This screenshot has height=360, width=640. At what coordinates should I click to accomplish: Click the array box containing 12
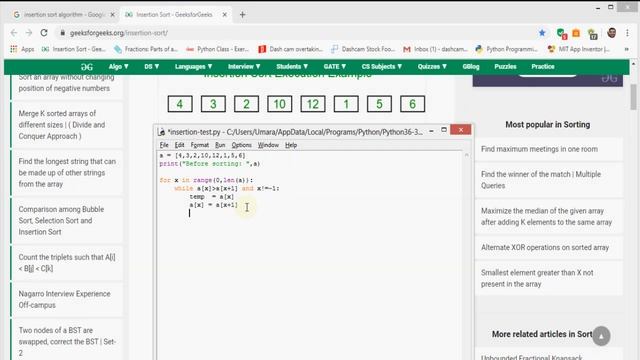point(313,104)
